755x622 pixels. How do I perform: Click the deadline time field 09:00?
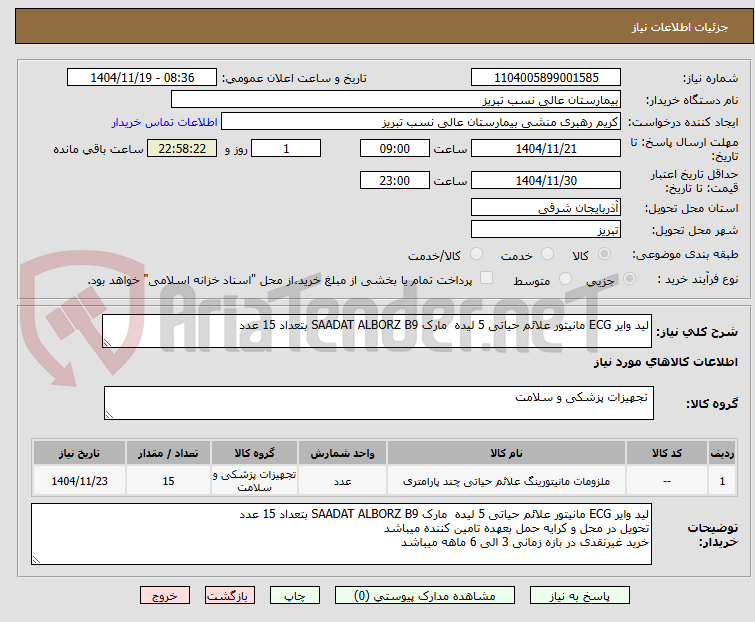pyautogui.click(x=395, y=148)
